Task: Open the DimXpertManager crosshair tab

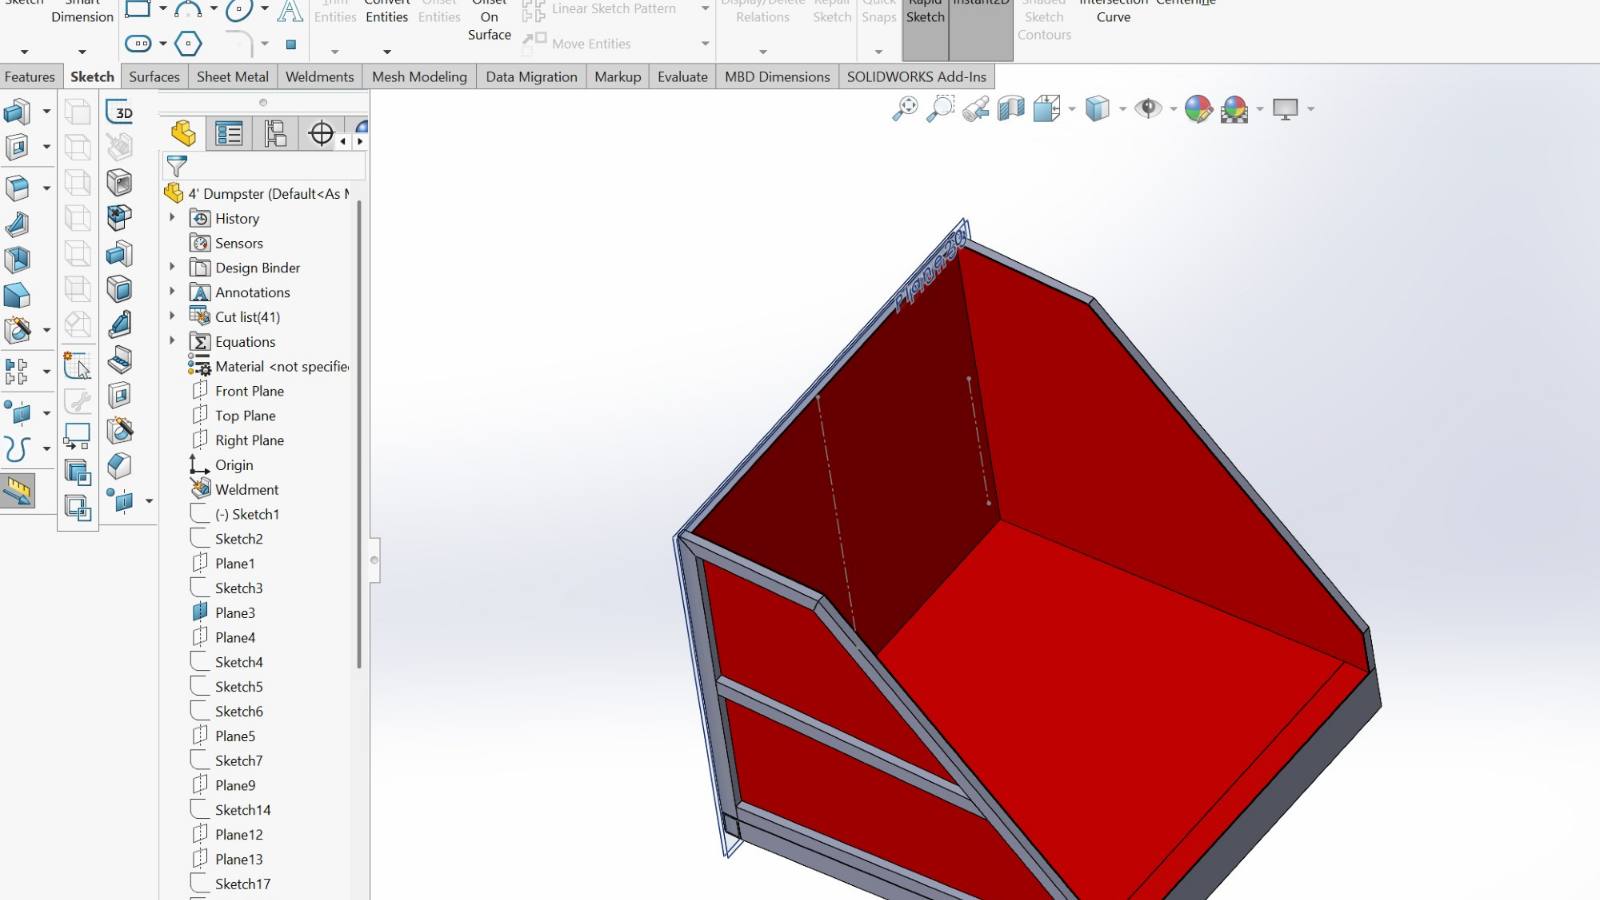Action: [x=321, y=133]
